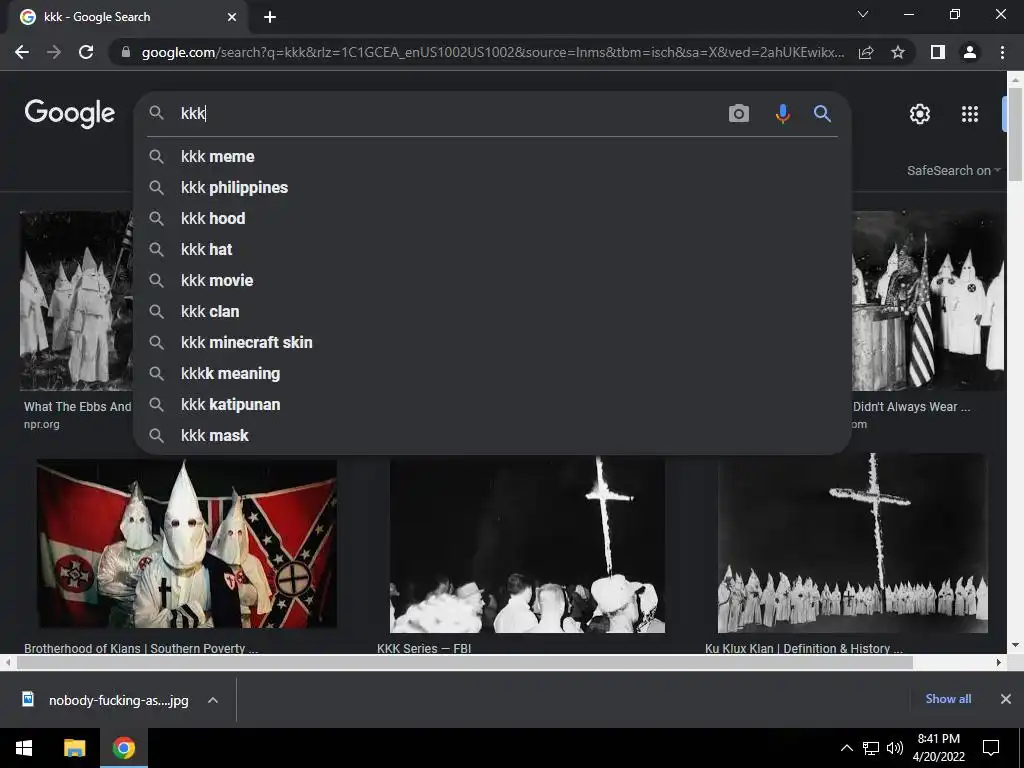This screenshot has height=768, width=1024.
Task: Select the 'kkk movie' suggestion
Action: tap(492, 280)
